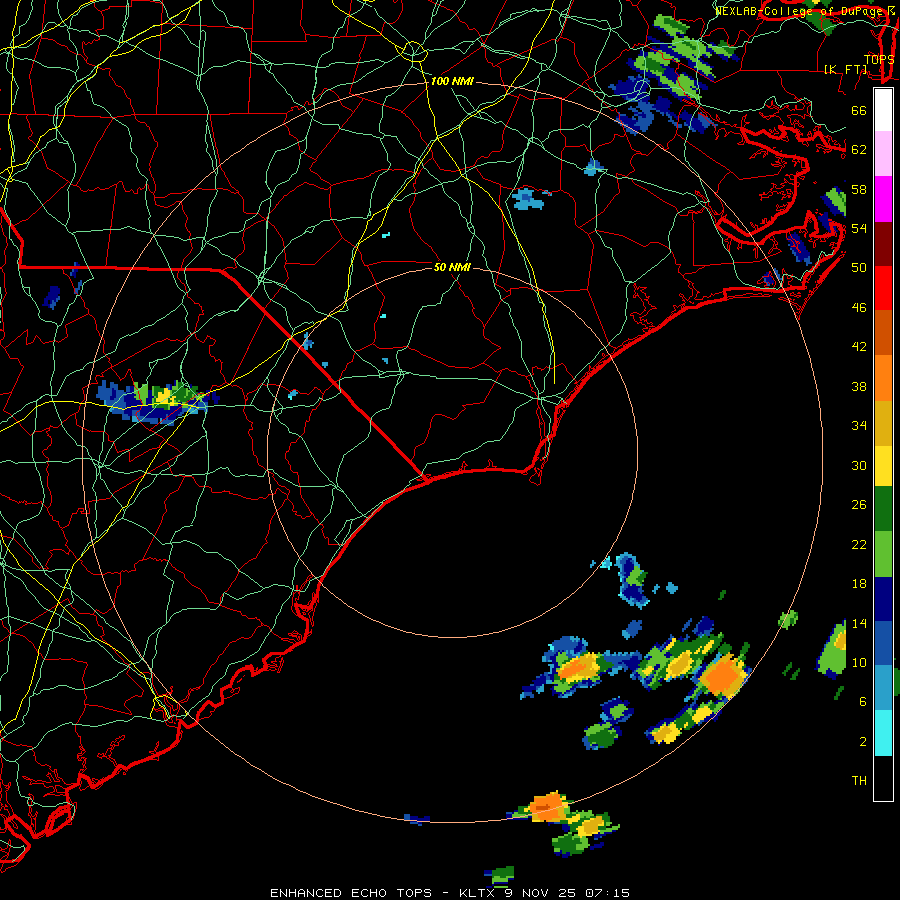Viewport: 900px width, 900px height.
Task: Click the 66 legend value label
Action: coord(859,110)
